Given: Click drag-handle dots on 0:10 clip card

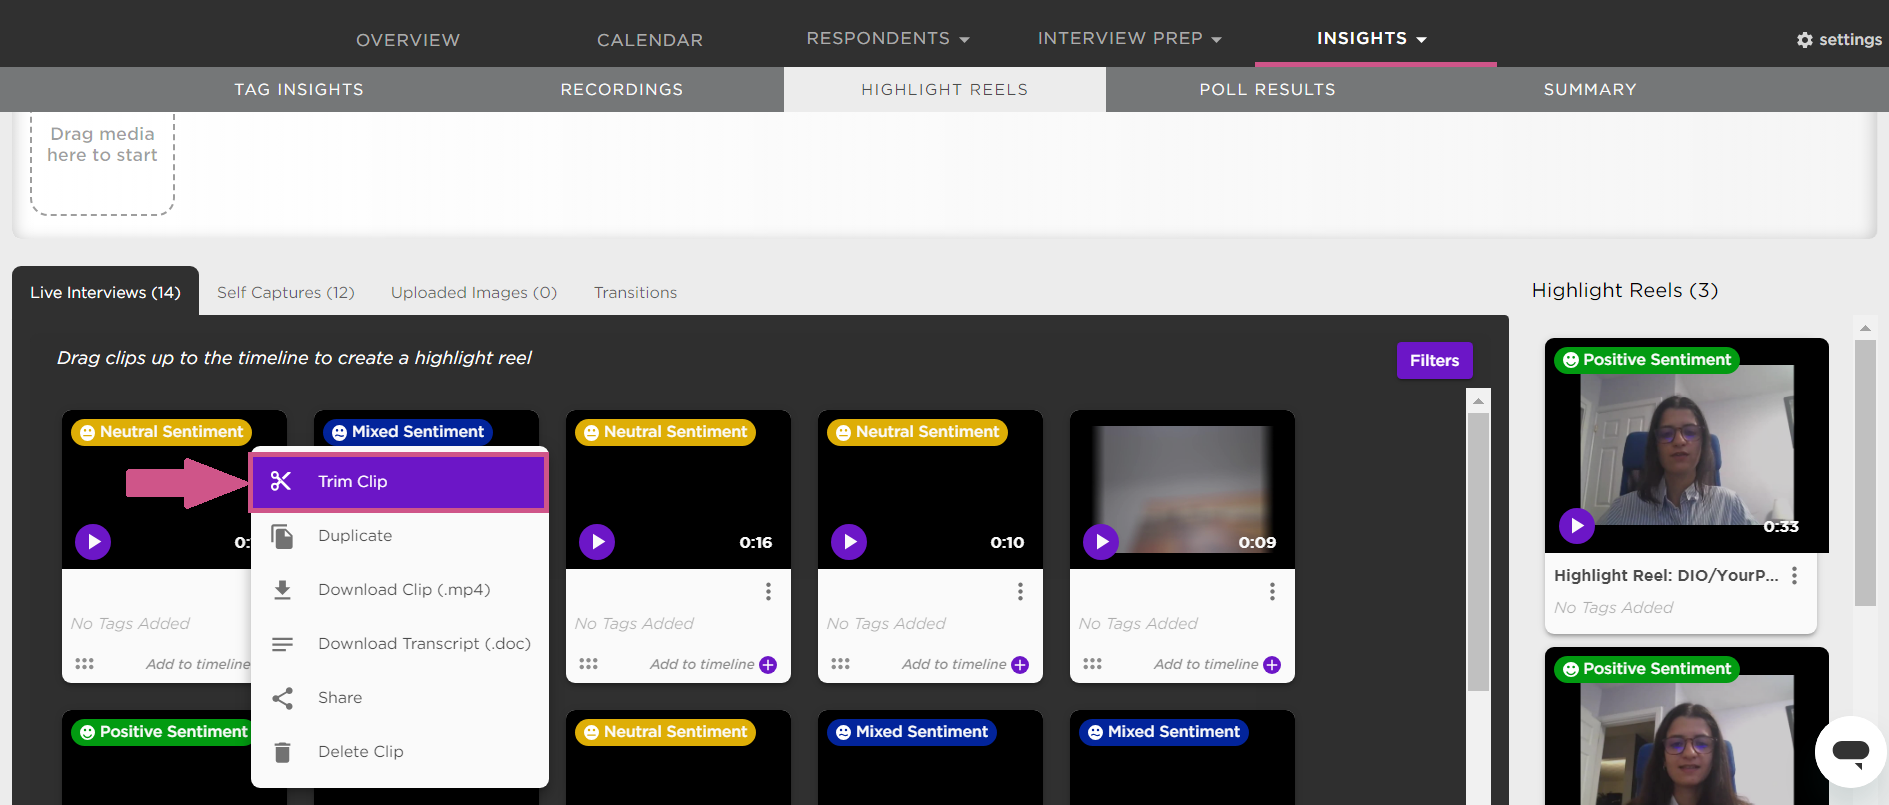Looking at the screenshot, I should (x=840, y=664).
